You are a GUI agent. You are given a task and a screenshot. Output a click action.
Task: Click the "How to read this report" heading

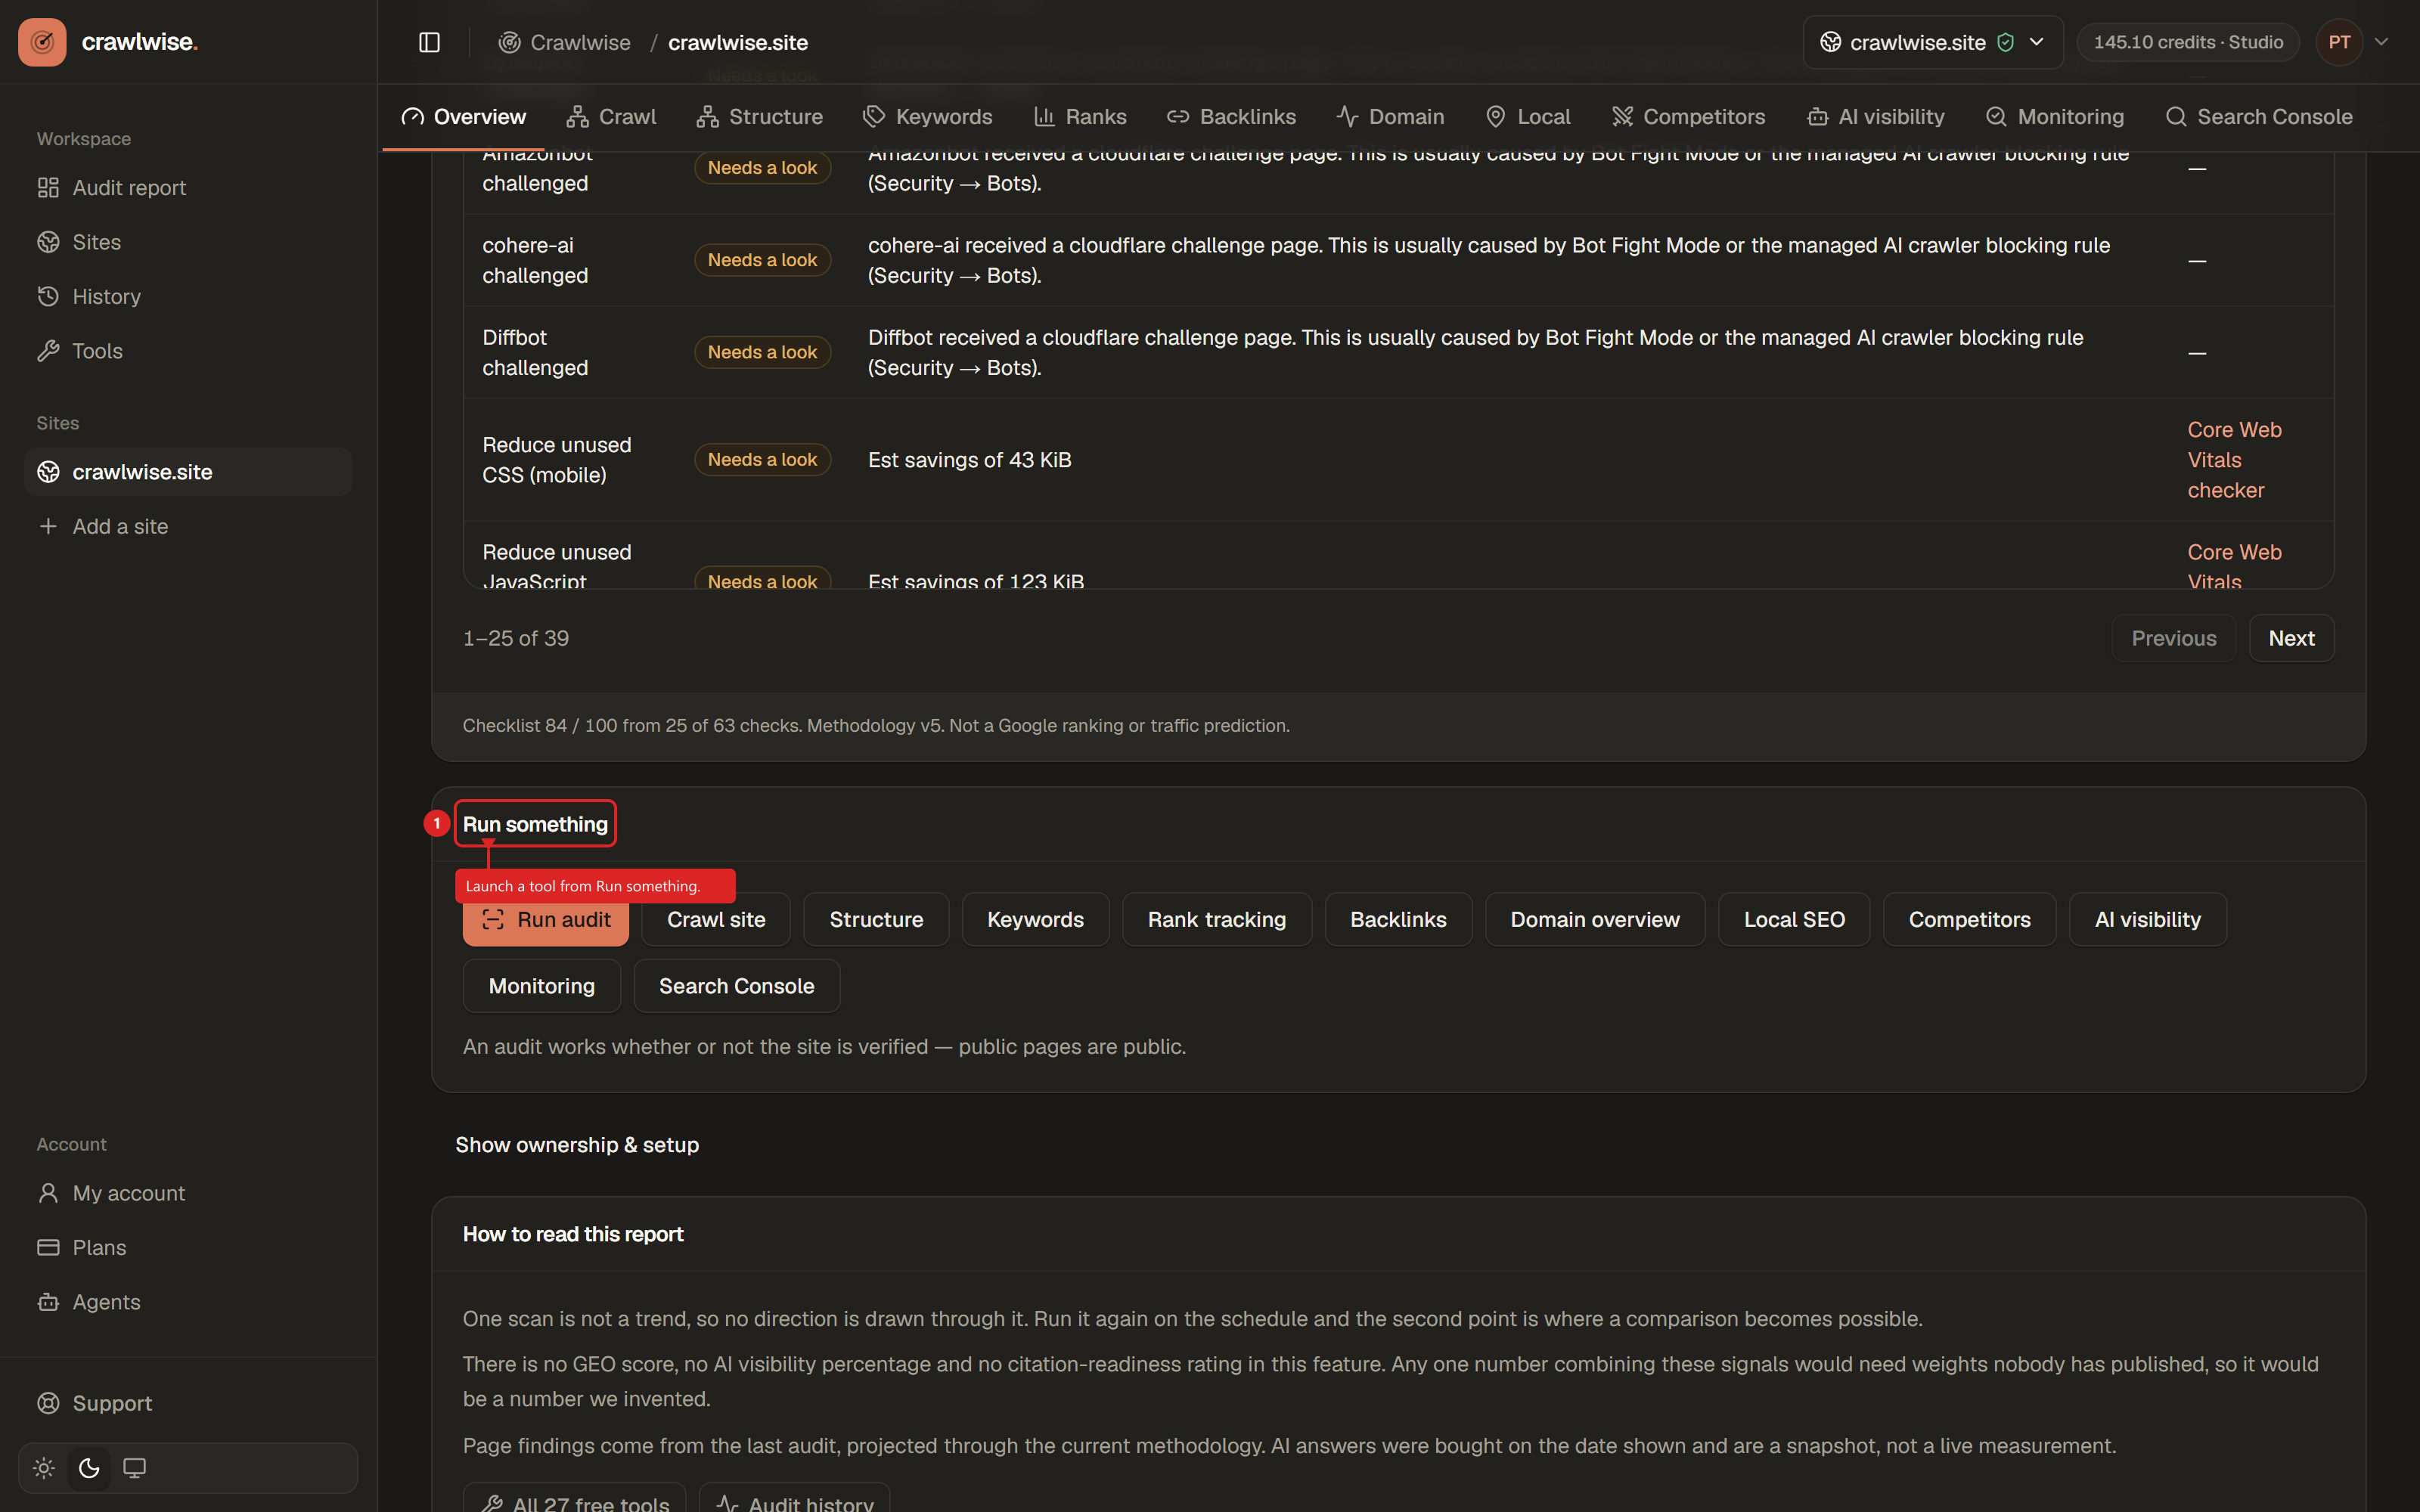click(x=573, y=1234)
